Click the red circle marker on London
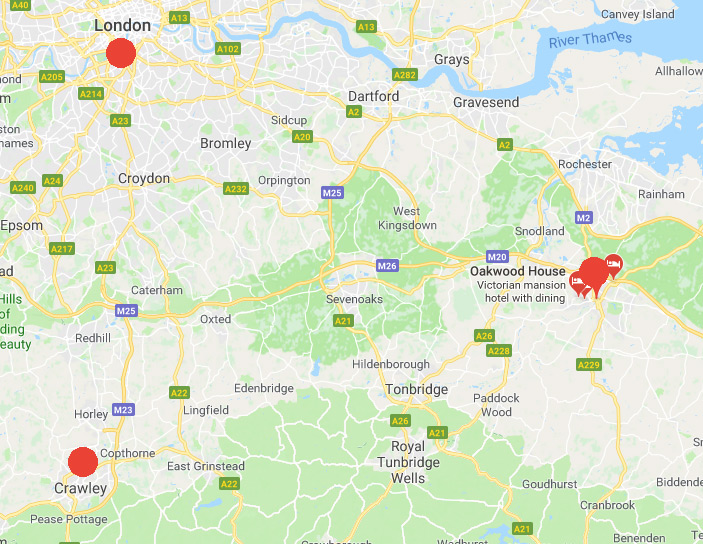 pyautogui.click(x=121, y=53)
